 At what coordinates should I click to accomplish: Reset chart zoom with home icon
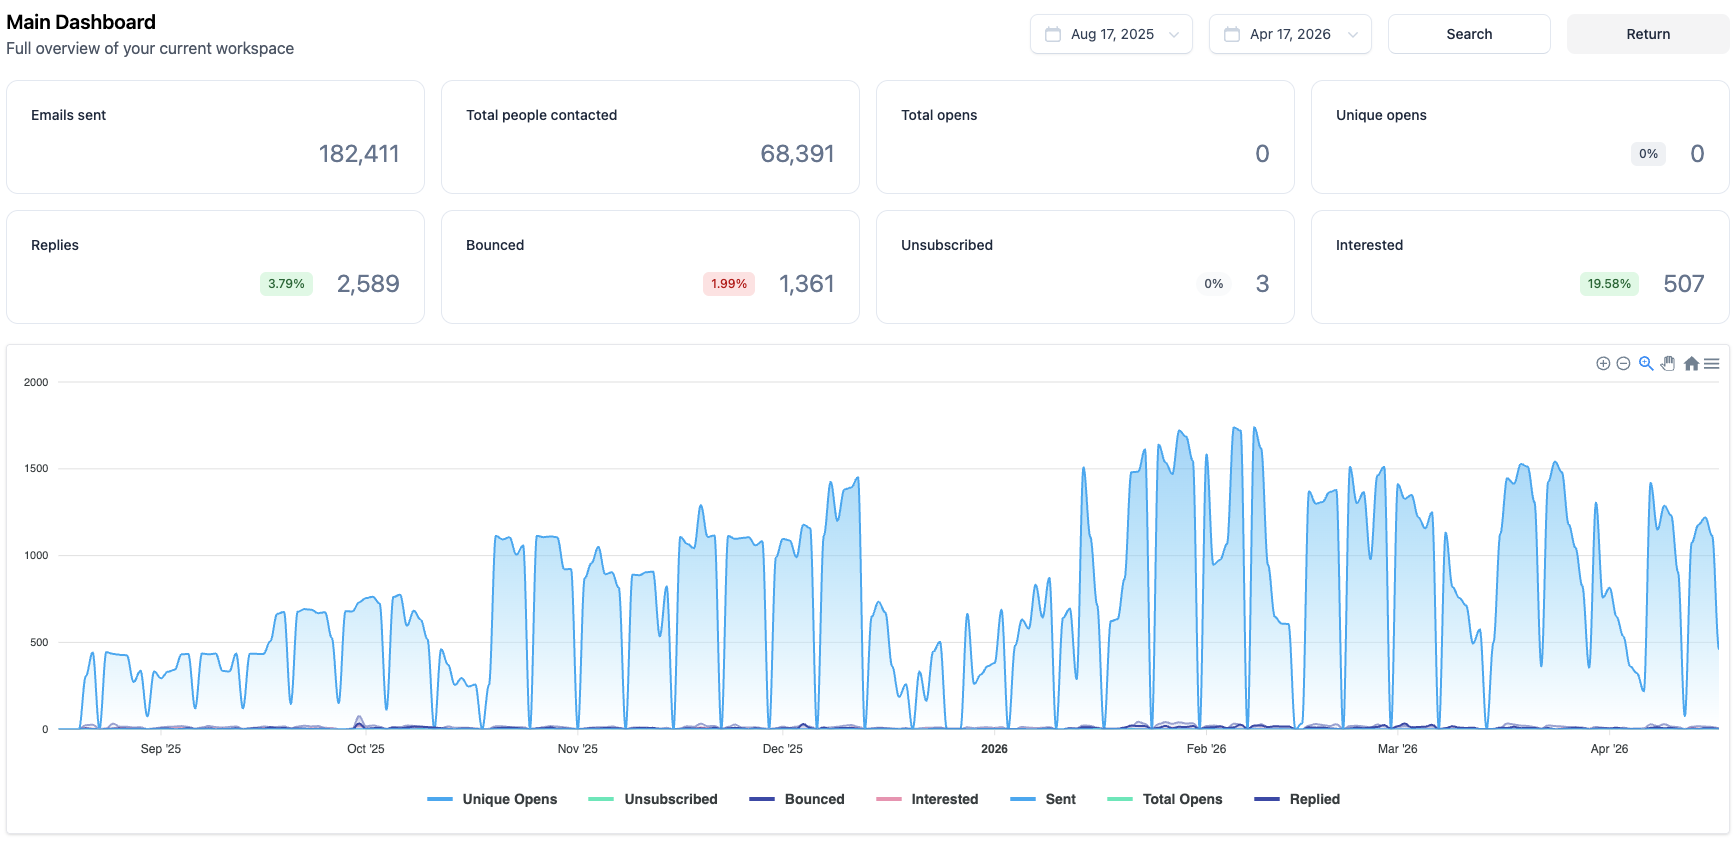pyautogui.click(x=1691, y=364)
